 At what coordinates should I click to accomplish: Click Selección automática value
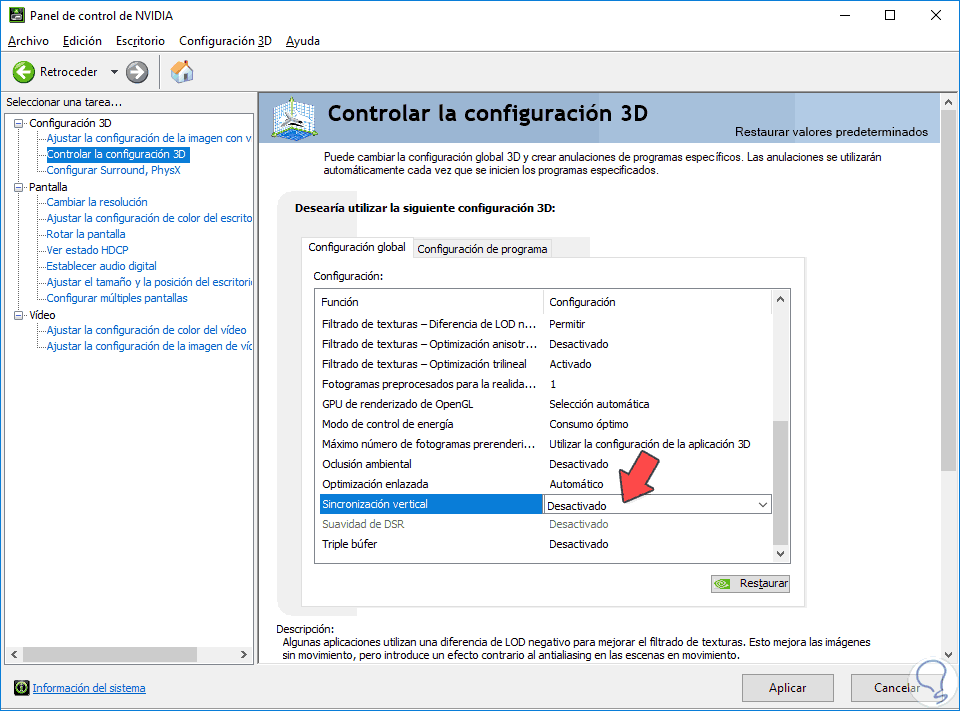coord(599,404)
